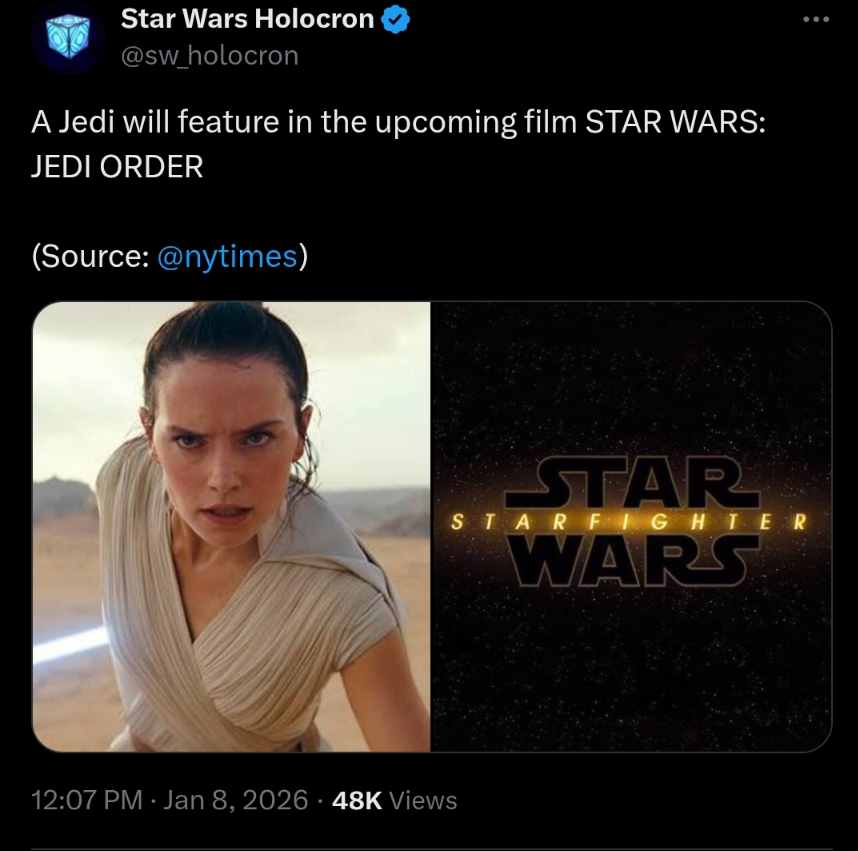The image size is (858, 851).
Task: Click the word STAR in the logo
Action: (632, 483)
